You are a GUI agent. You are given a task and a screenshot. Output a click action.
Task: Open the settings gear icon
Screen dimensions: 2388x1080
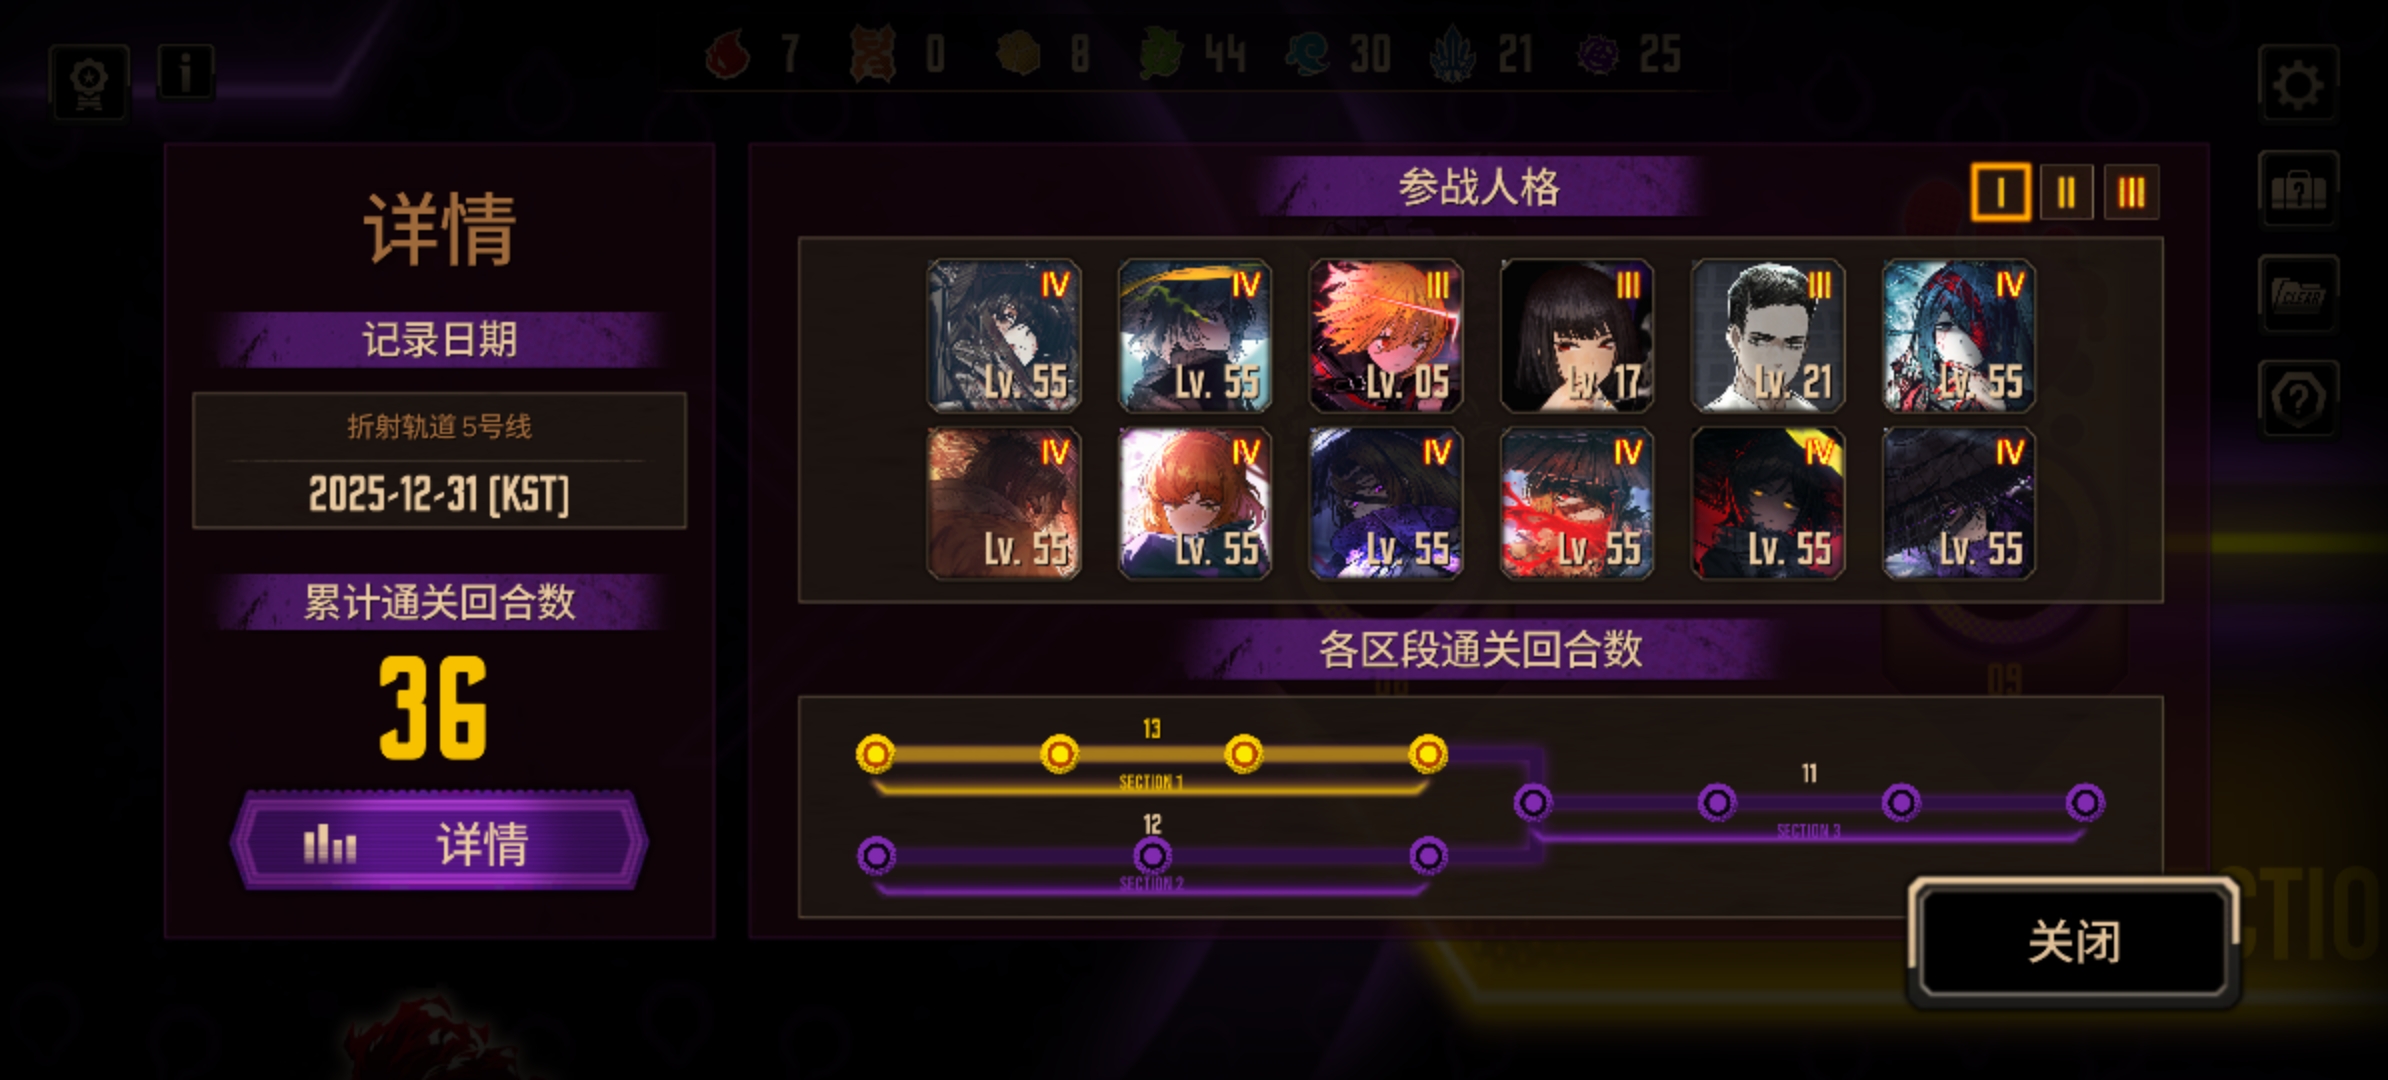tap(2297, 83)
